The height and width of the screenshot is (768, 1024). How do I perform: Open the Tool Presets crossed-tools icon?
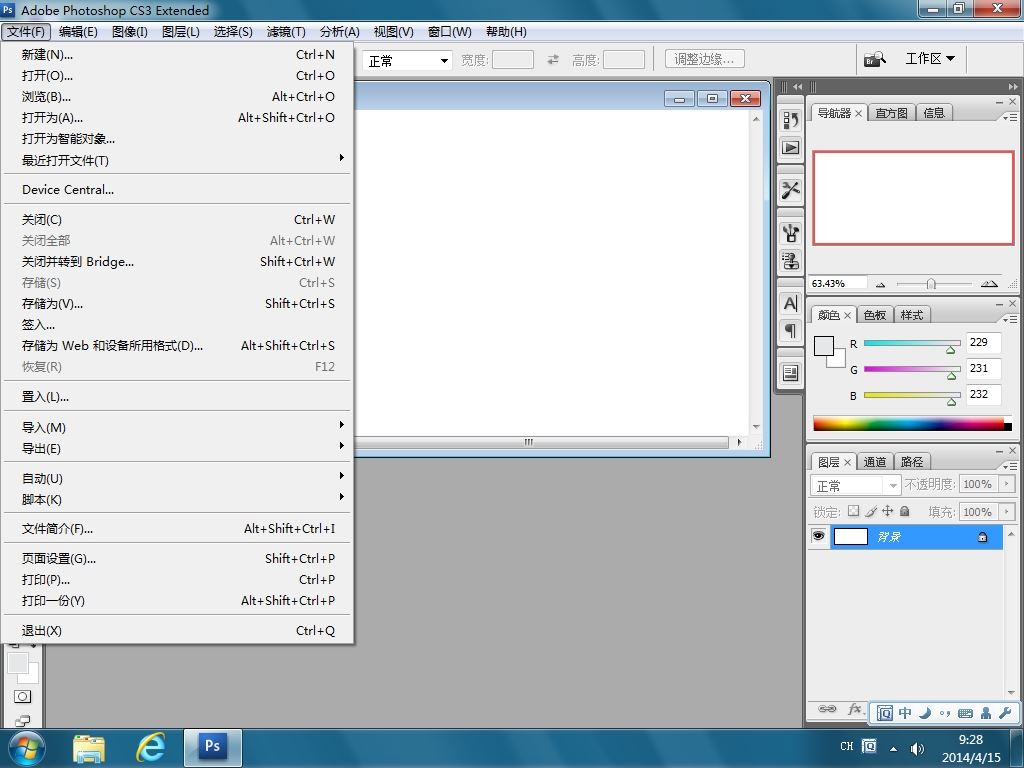coord(790,190)
